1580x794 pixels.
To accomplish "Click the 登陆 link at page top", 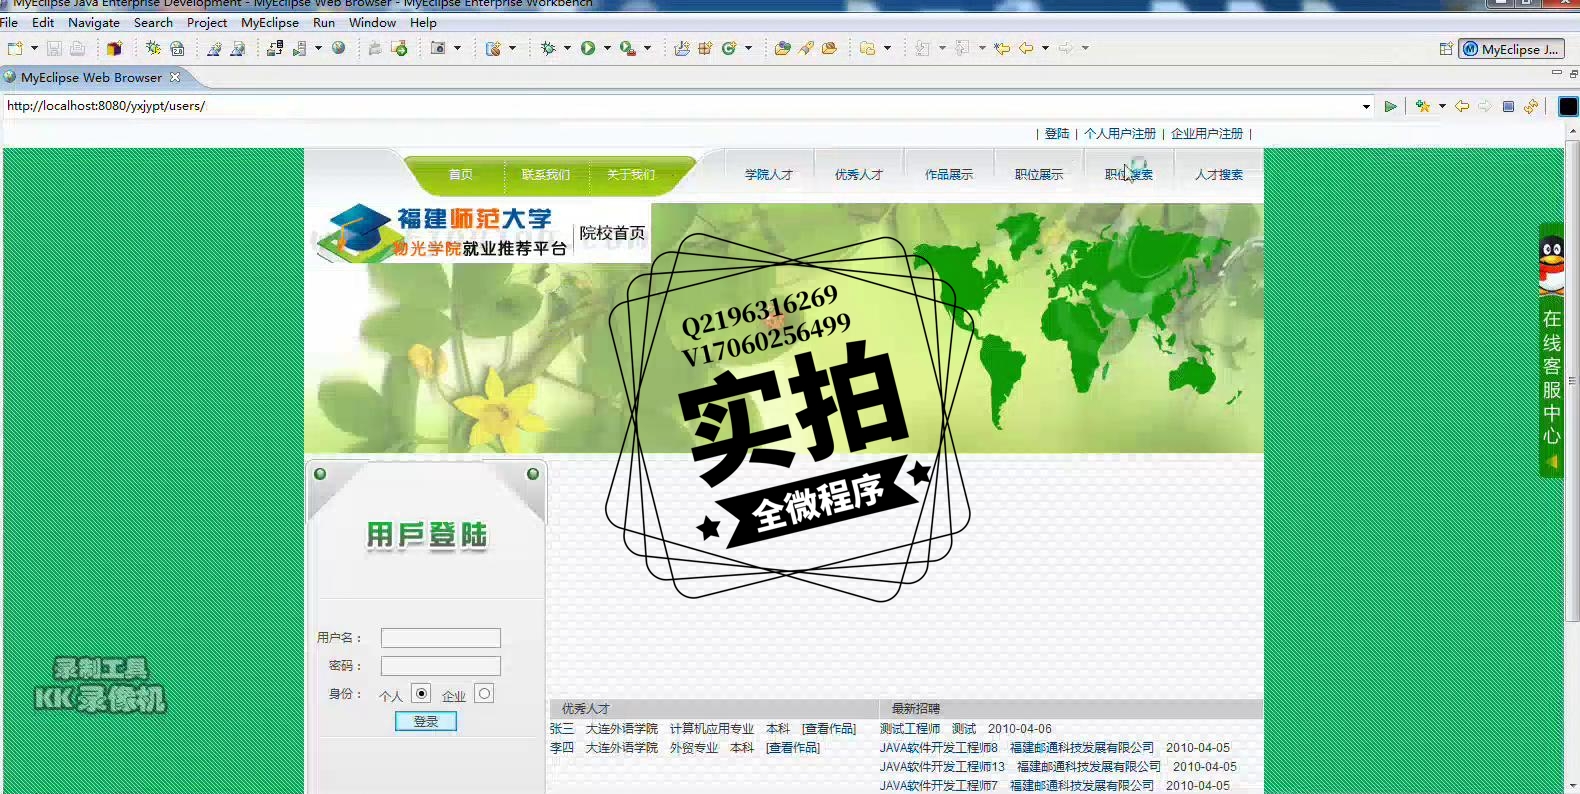I will [1057, 134].
